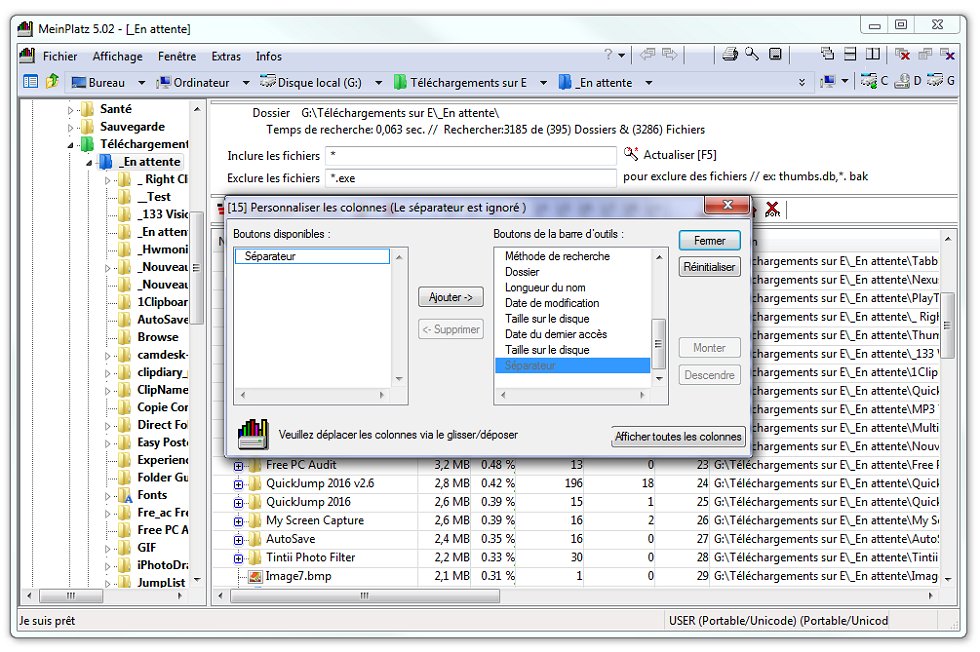Click the Ajouter -> button
980x652 pixels.
pos(451,297)
